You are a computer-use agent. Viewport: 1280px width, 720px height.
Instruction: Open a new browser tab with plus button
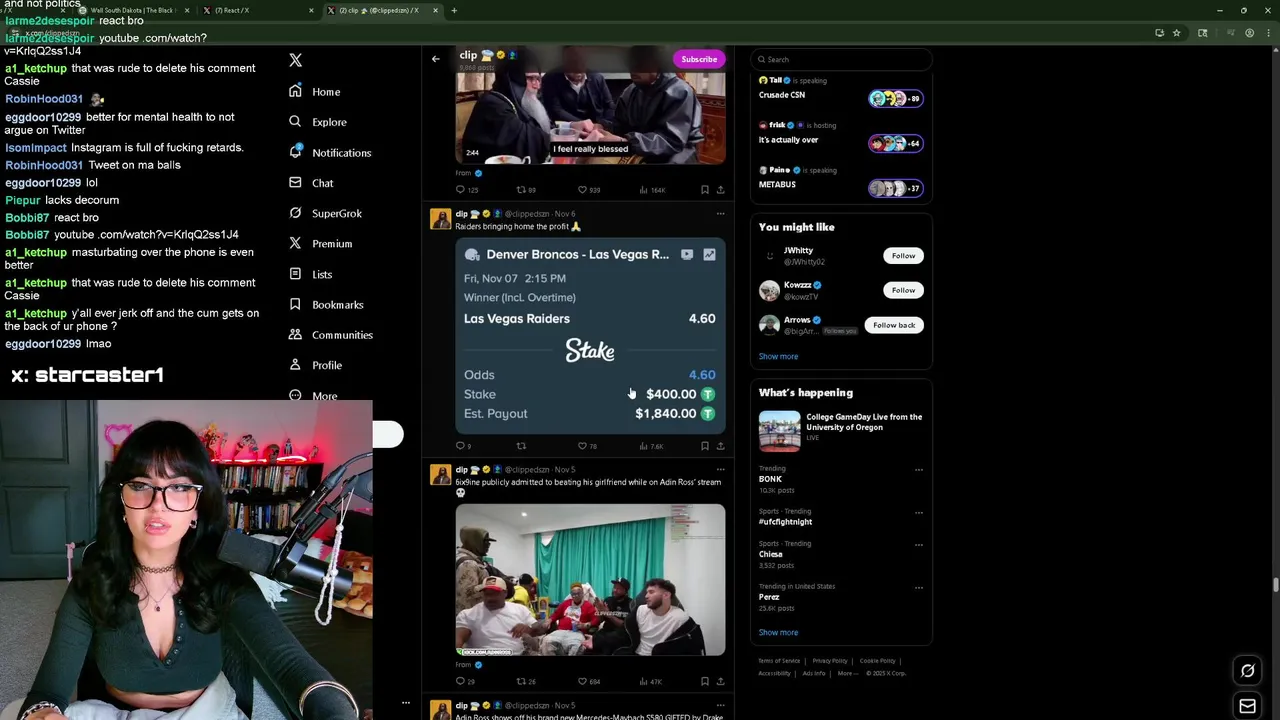point(454,11)
